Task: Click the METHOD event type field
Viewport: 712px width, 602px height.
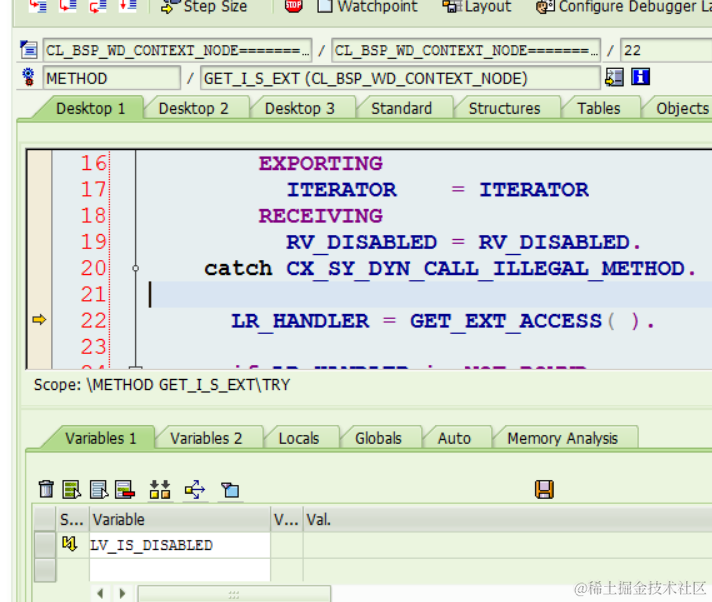Action: tap(112, 78)
